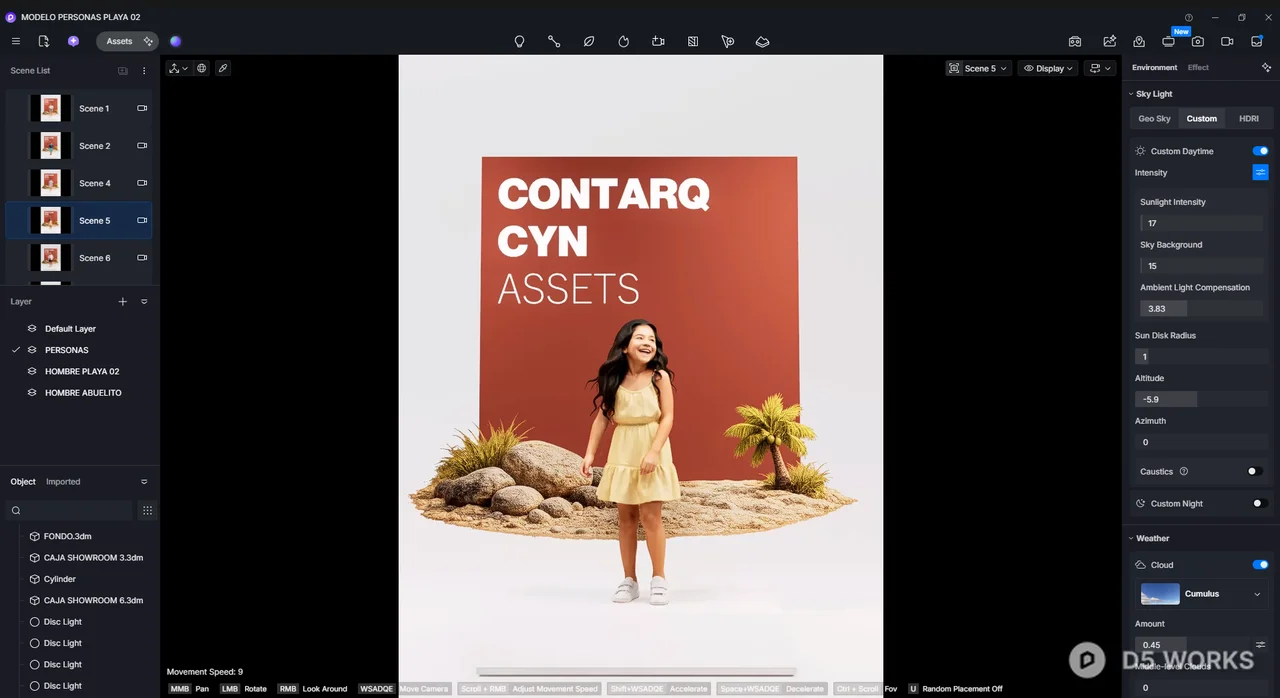Adjust the Sunlight Intensity slider

click(x=1204, y=223)
